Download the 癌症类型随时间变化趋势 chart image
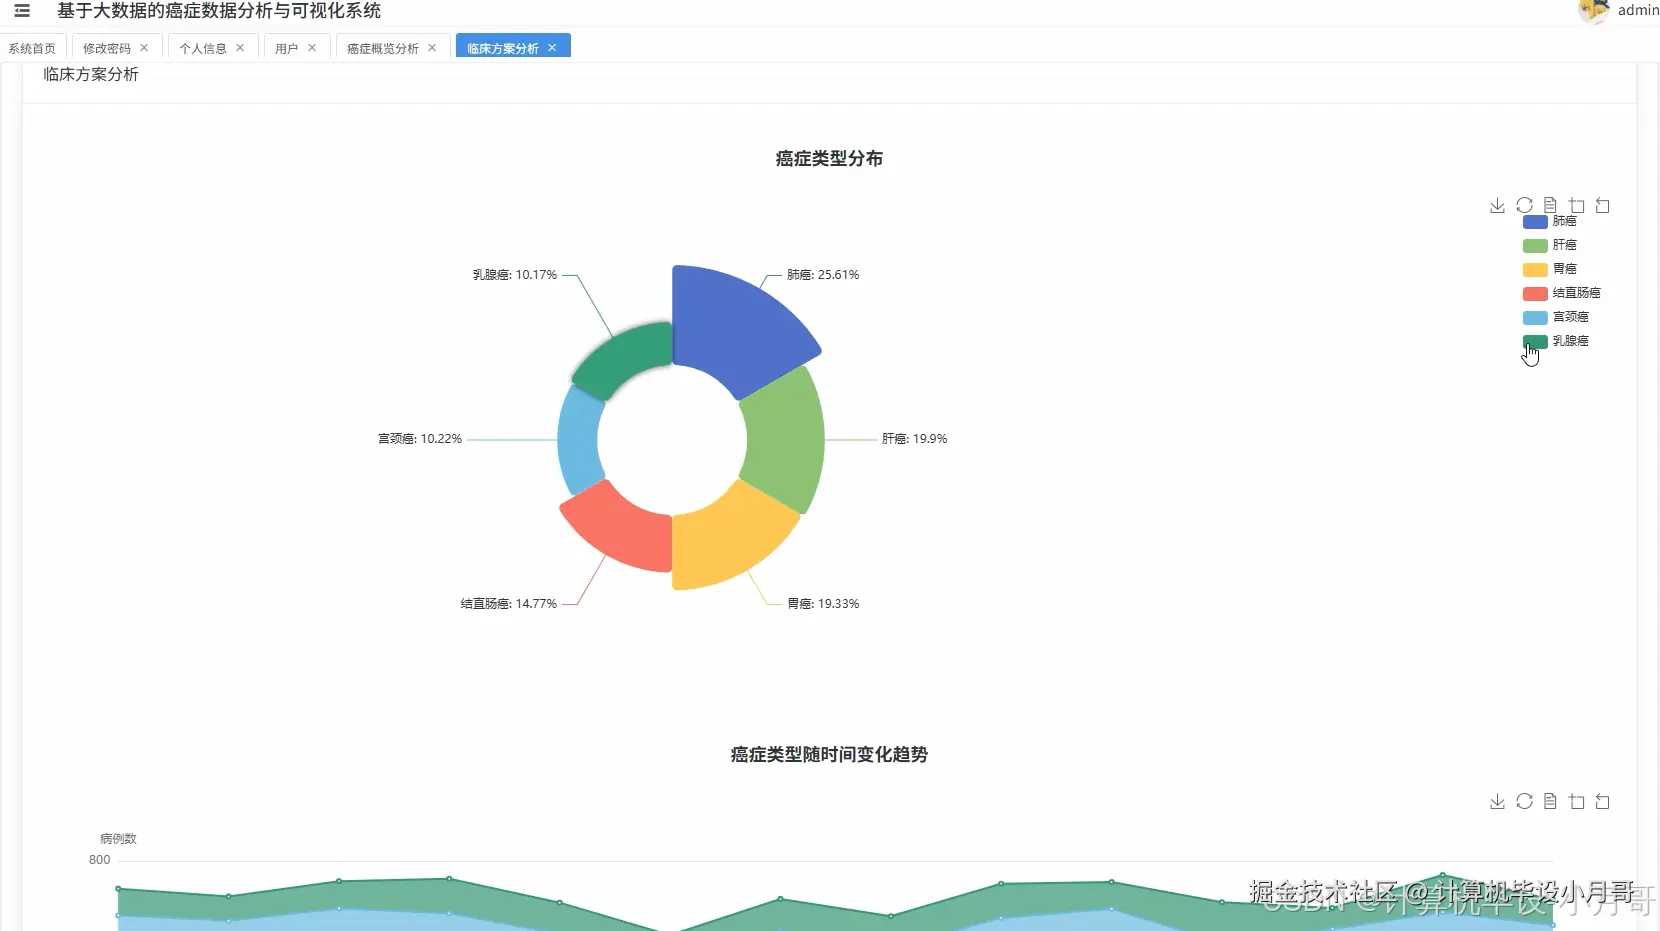Viewport: 1660px width, 931px height. tap(1497, 801)
